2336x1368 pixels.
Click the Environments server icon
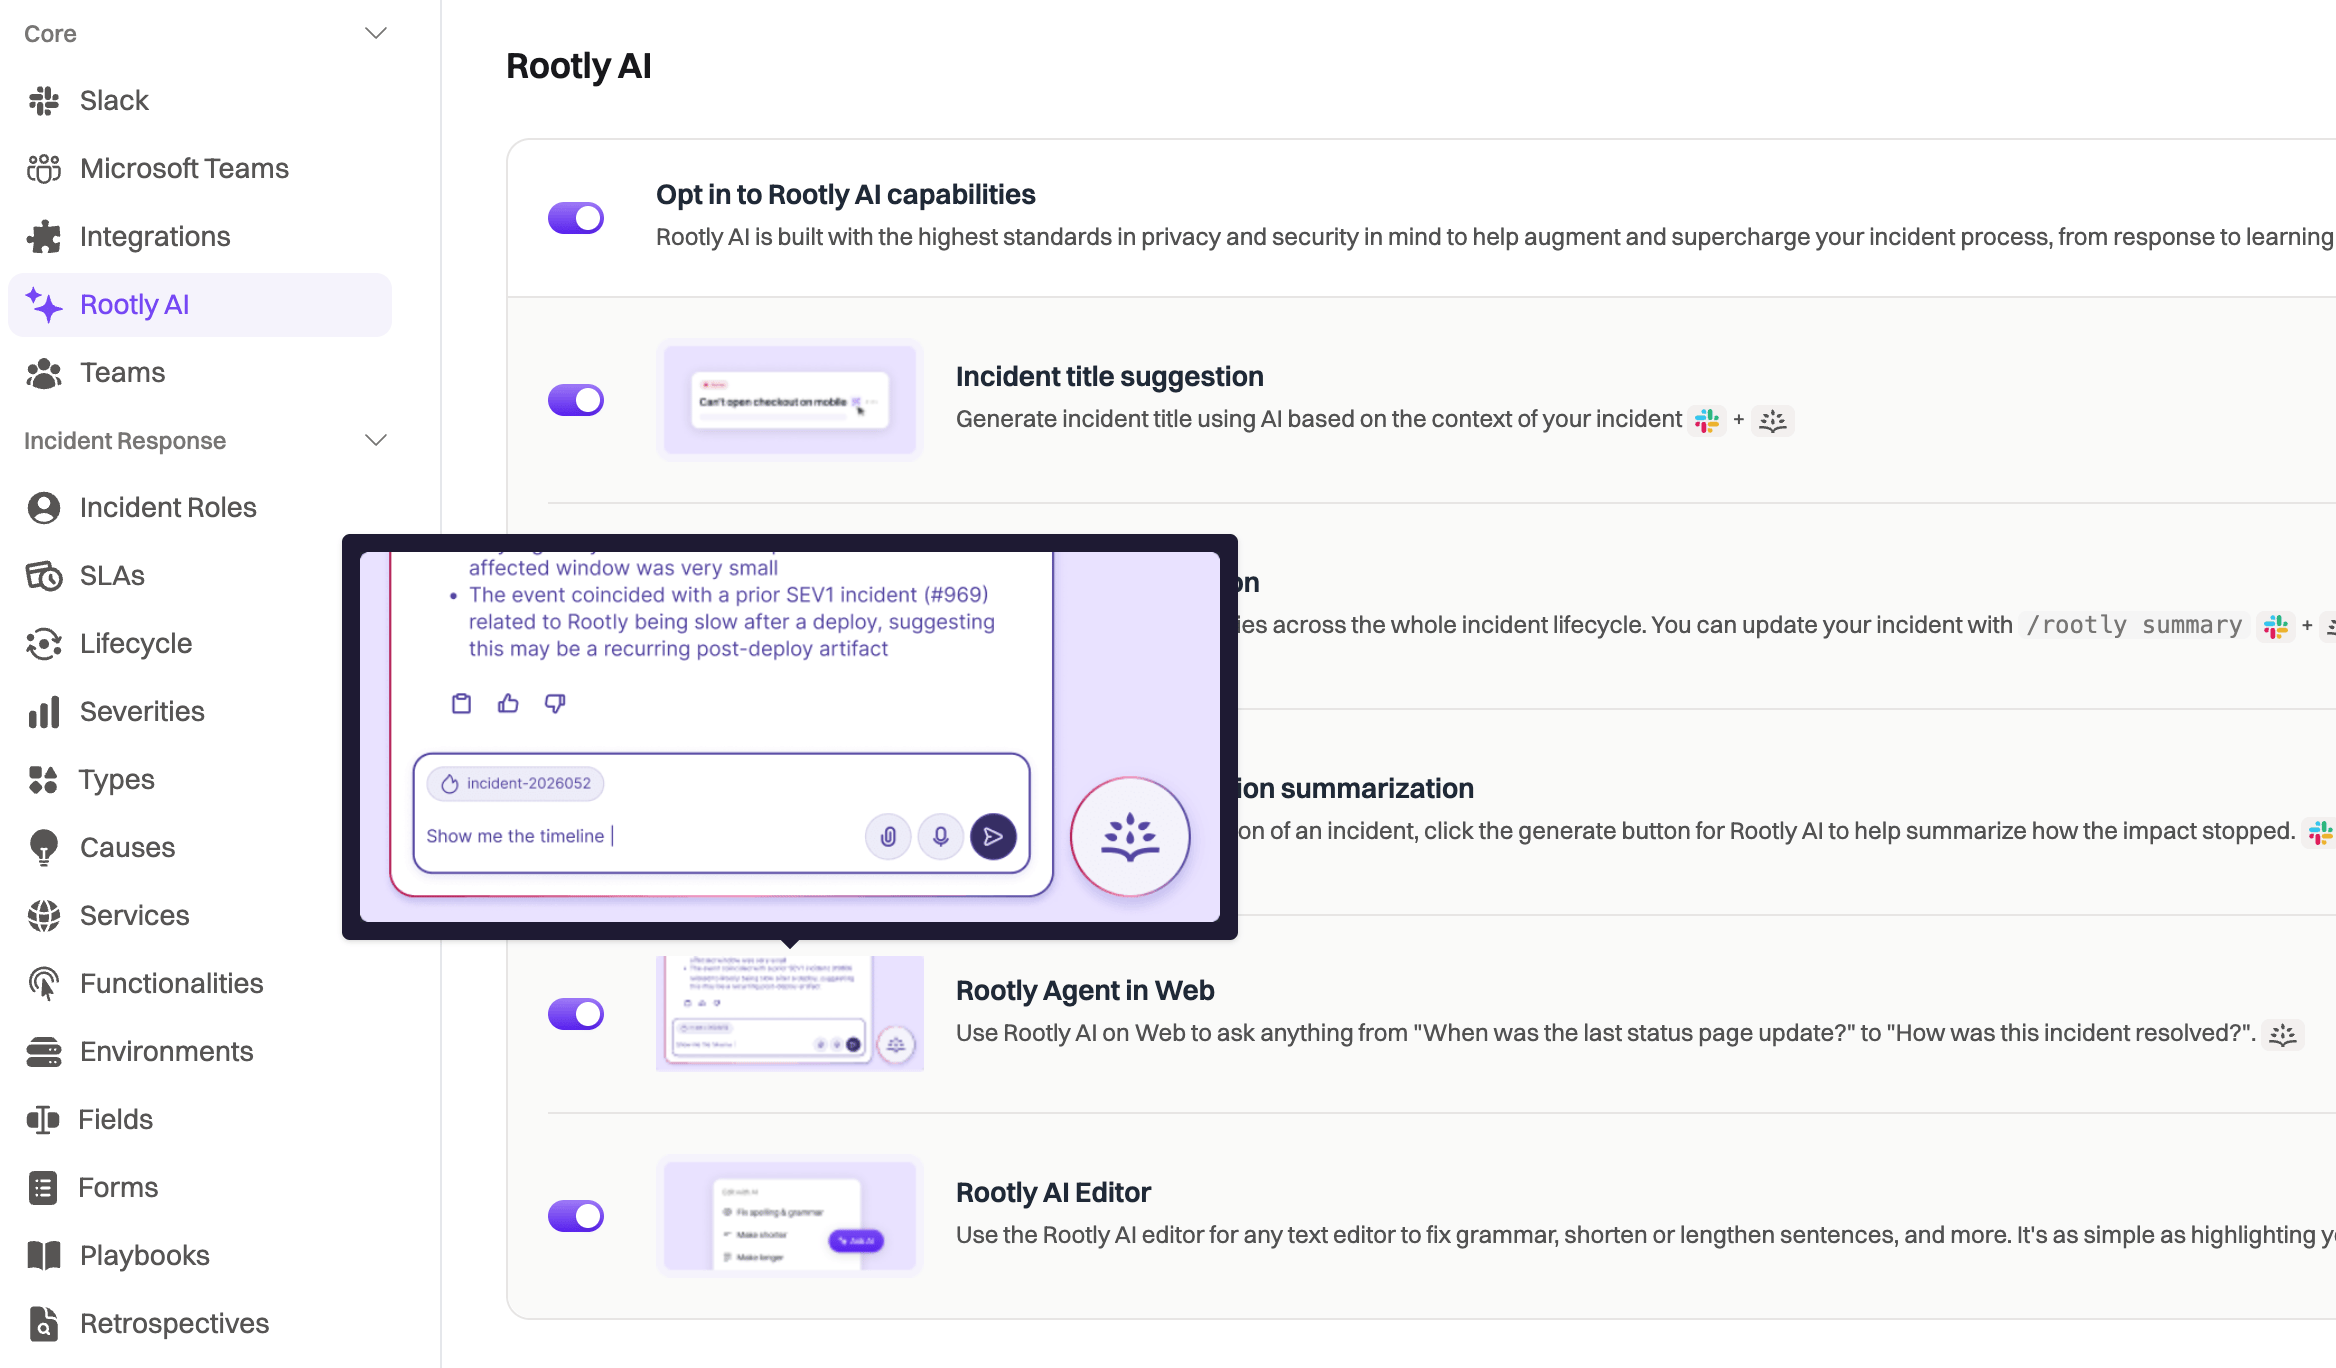click(x=44, y=1052)
